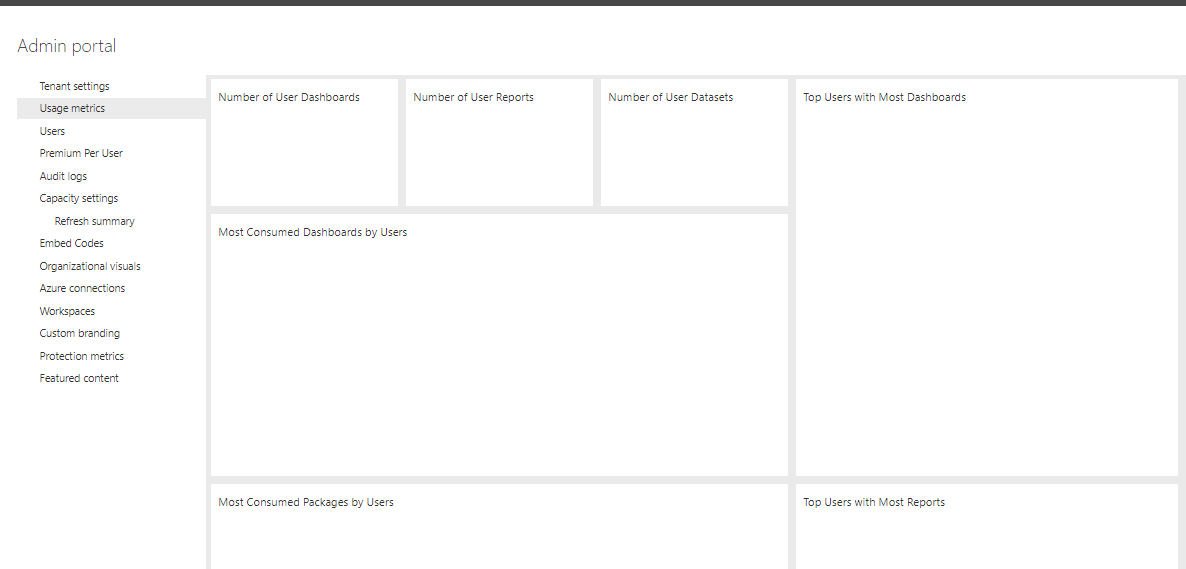Open Capacity settings
The width and height of the screenshot is (1186, 569).
point(79,198)
